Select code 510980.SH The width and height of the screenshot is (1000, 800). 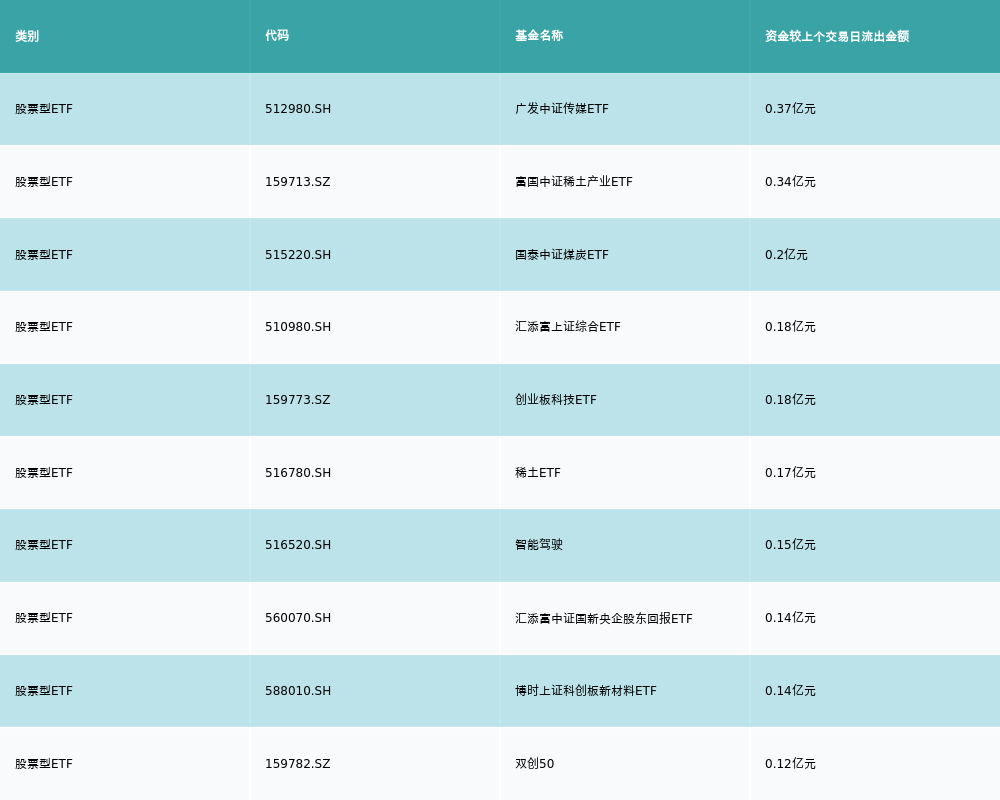pyautogui.click(x=298, y=327)
